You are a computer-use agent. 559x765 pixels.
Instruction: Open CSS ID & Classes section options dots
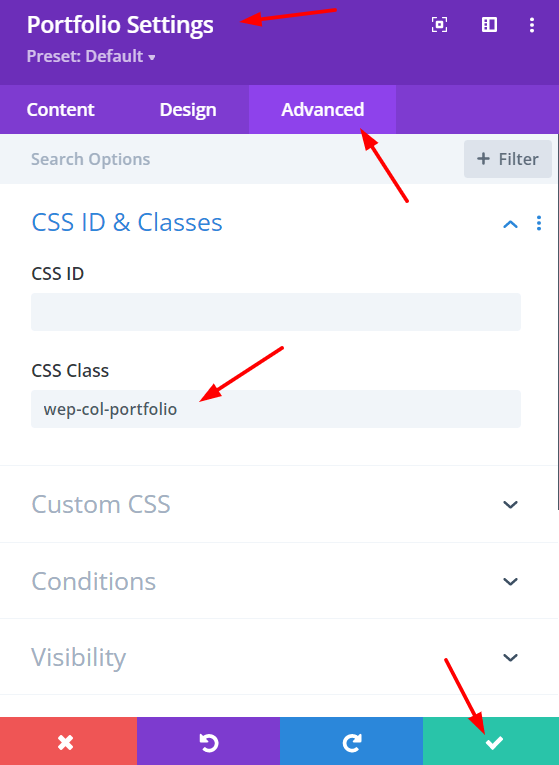539,223
